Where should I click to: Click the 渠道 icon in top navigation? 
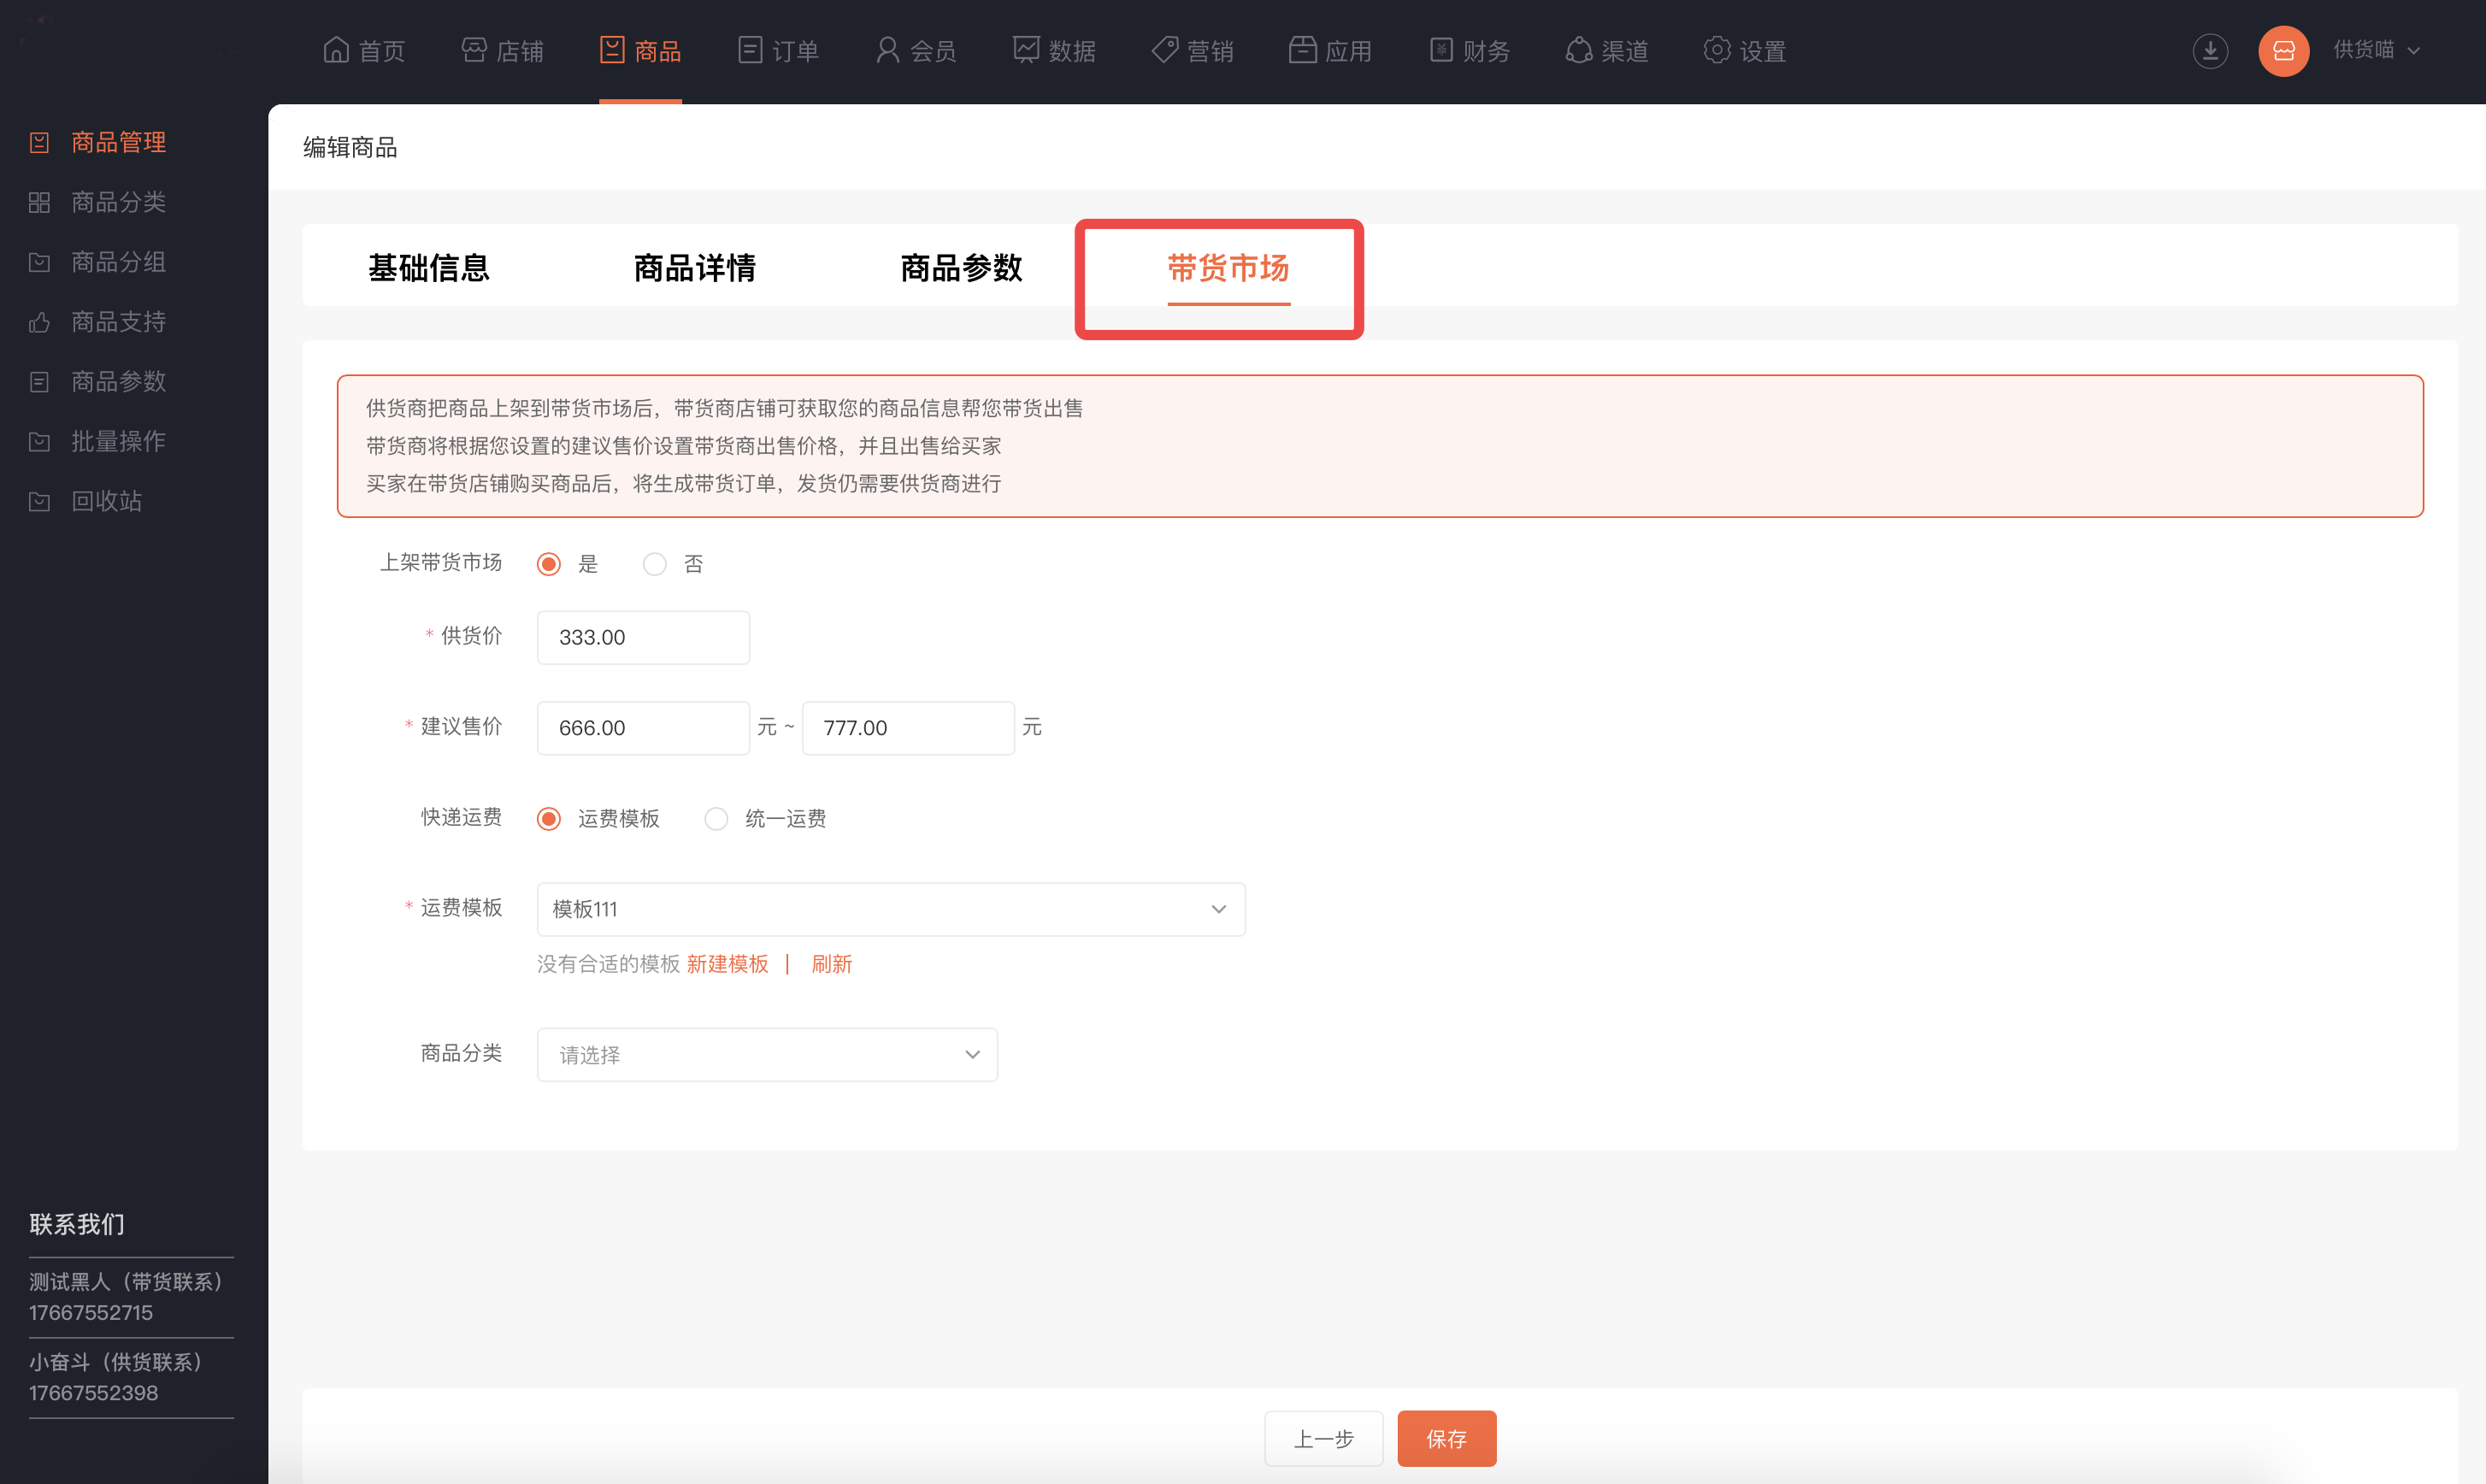coord(1578,50)
